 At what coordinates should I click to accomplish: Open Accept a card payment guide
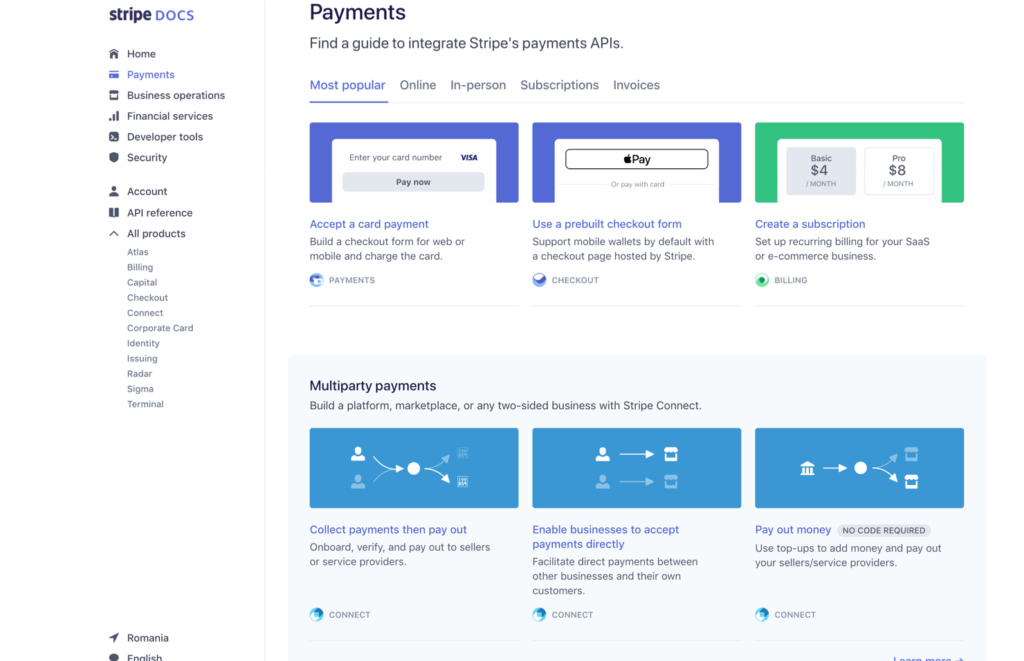pyautogui.click(x=369, y=224)
